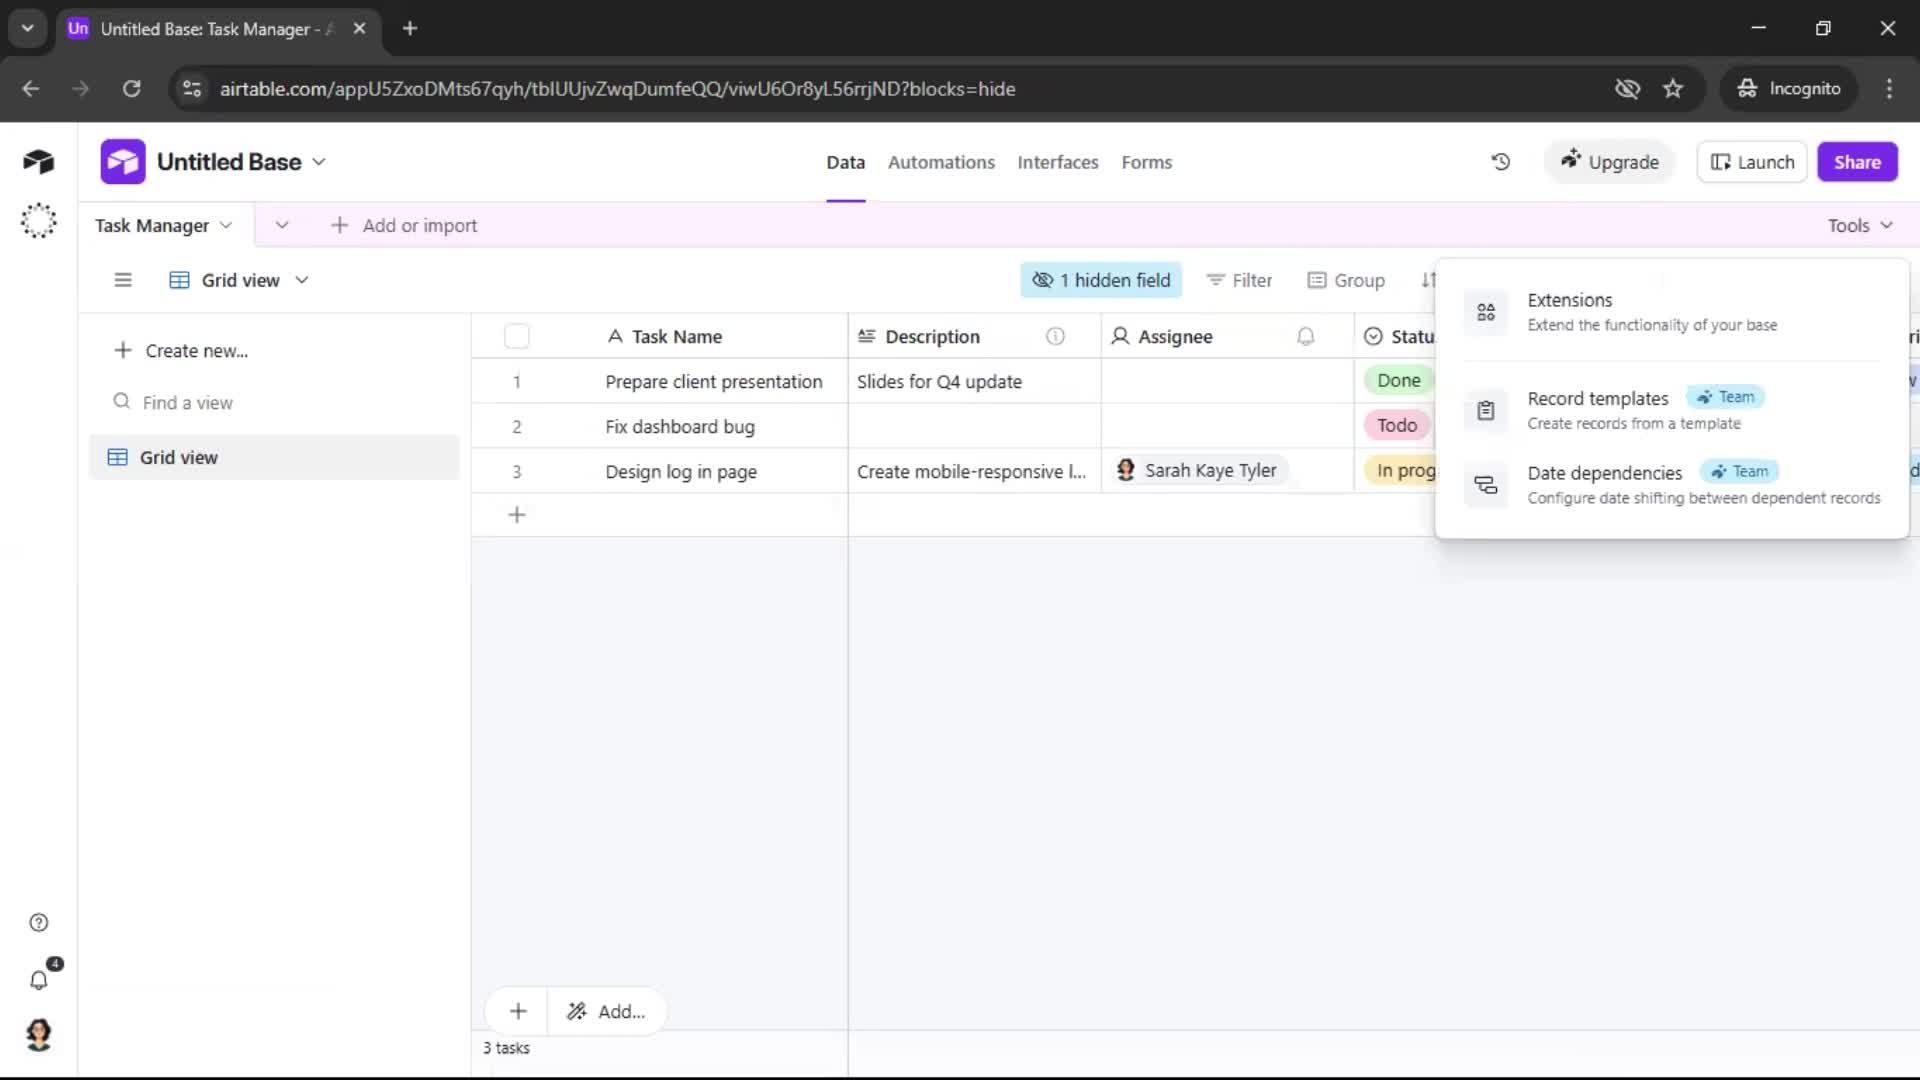The width and height of the screenshot is (1920, 1080).
Task: Click the green Done status tag
Action: tap(1398, 380)
